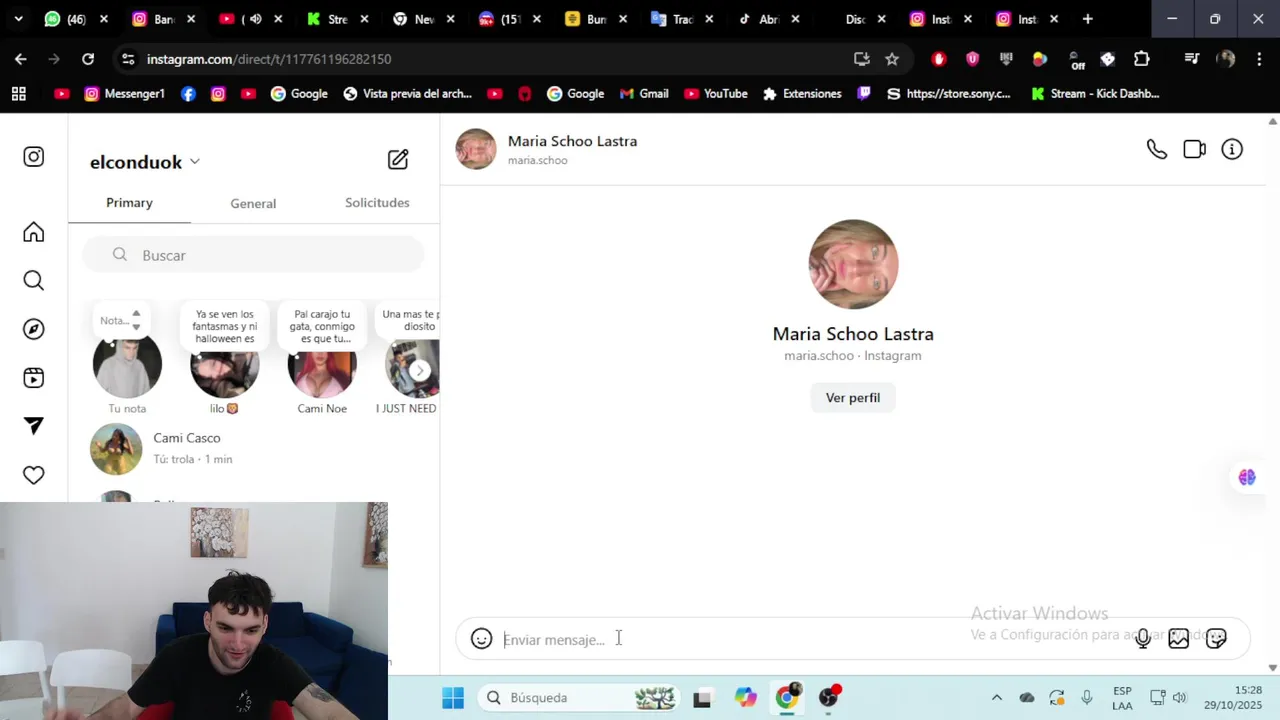Viewport: 1280px width, 720px height.
Task: Go to Home feed icon
Action: 34,232
